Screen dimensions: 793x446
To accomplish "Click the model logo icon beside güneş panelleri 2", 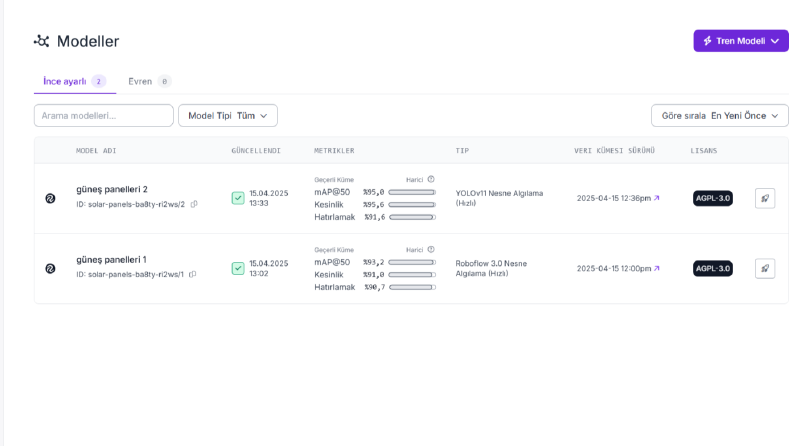I will tap(50, 198).
